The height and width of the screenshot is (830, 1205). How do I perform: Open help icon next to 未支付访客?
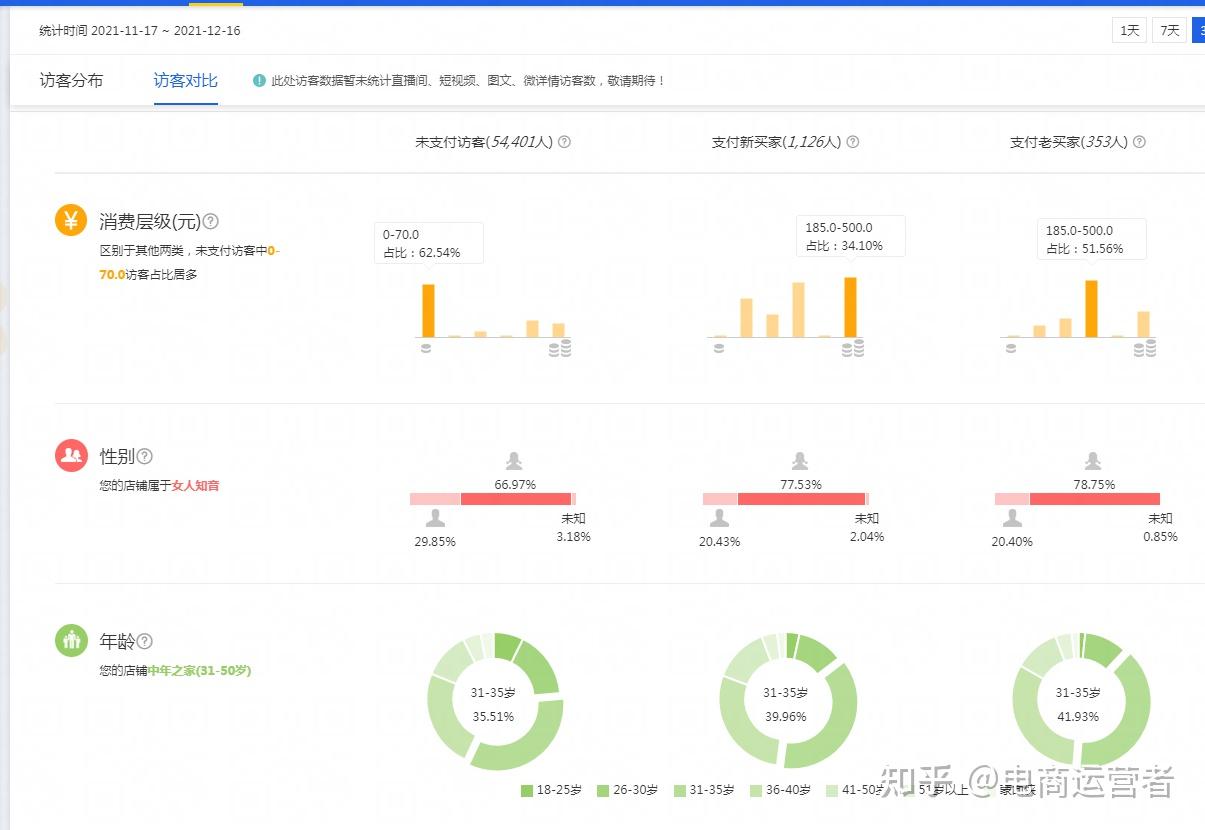click(564, 142)
